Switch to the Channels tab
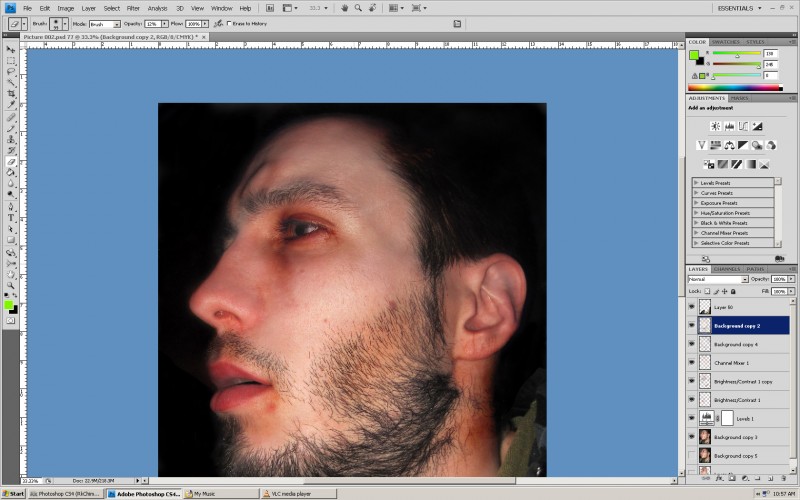The height and width of the screenshot is (500, 800). coord(727,269)
